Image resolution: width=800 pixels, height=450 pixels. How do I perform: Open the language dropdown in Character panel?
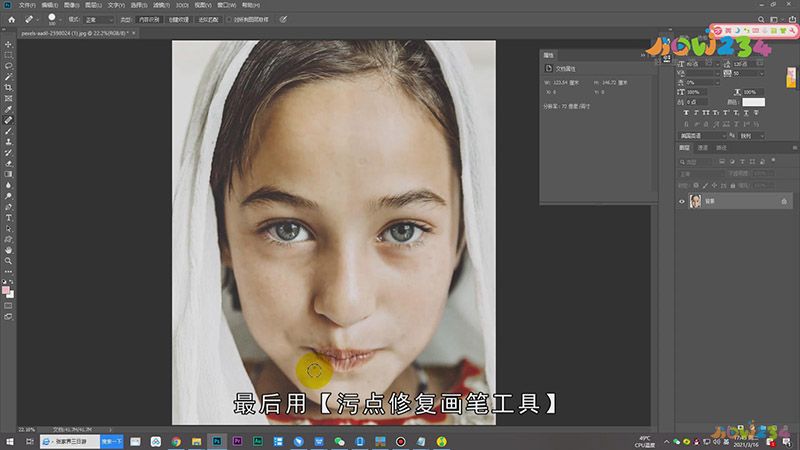click(x=703, y=136)
